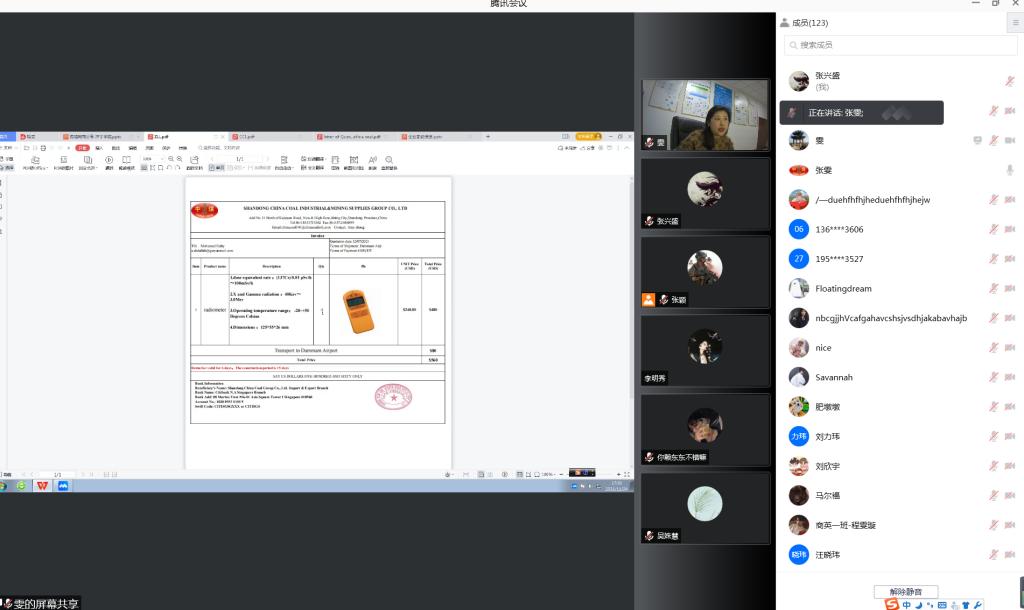Click the 解除静音 unmute button
The image size is (1024, 610).
point(905,592)
